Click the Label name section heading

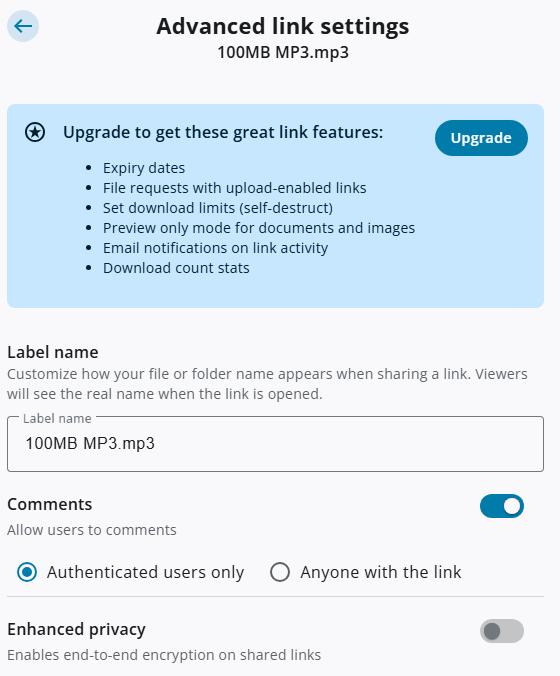coord(53,352)
